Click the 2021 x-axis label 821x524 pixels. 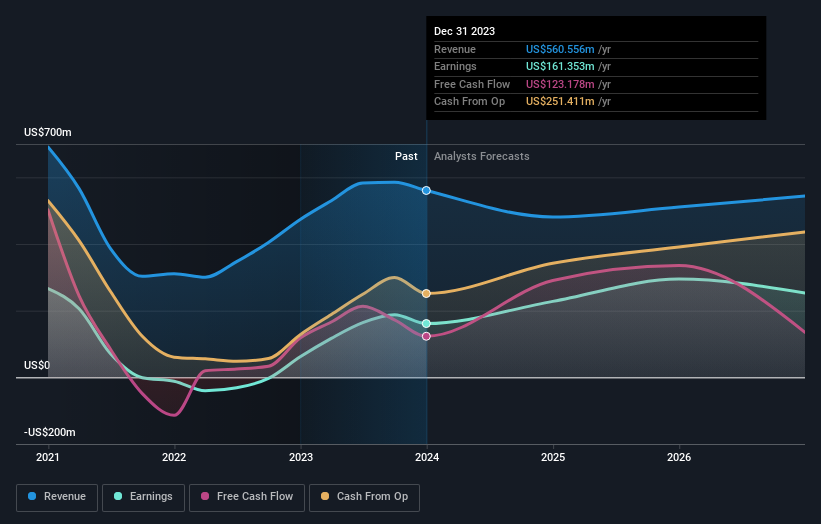[x=48, y=458]
